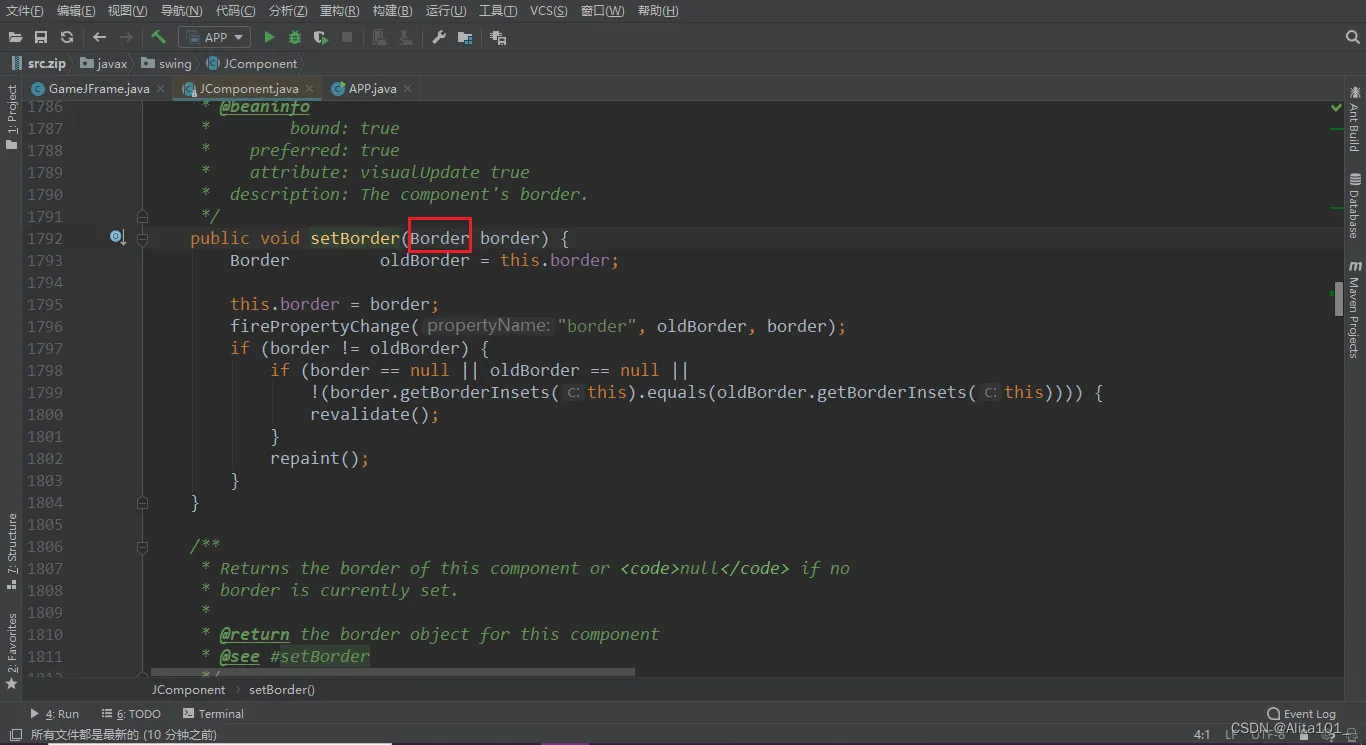Save all with the floppy disk icon
Viewport: 1366px width, 745px height.
coord(41,37)
